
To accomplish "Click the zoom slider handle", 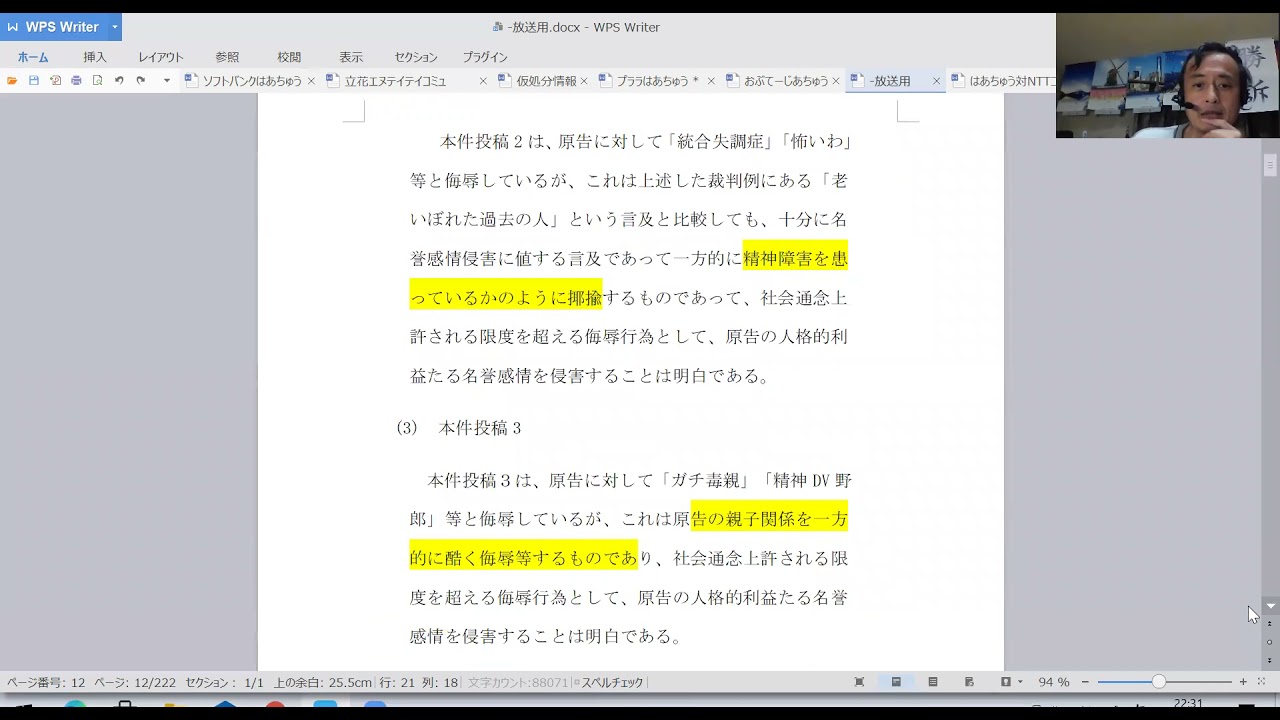I will (1158, 682).
